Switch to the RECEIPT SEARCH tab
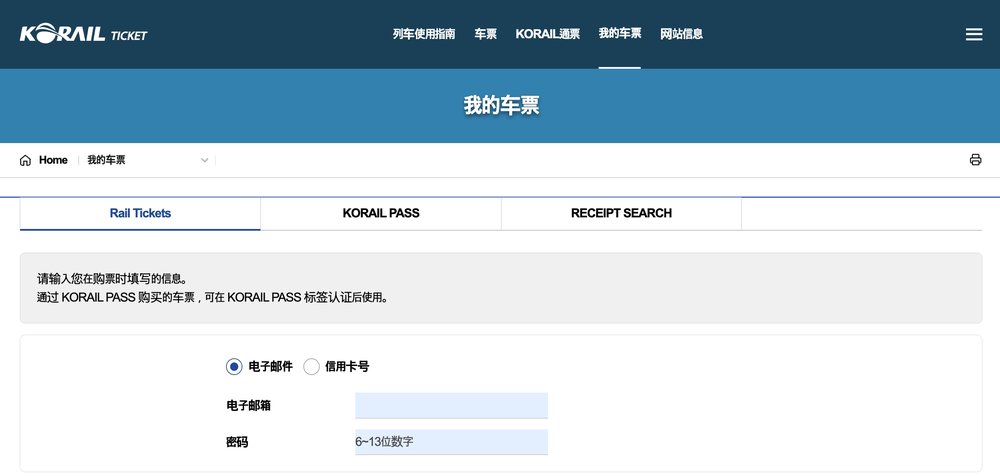The height and width of the screenshot is (476, 1000). click(x=621, y=214)
